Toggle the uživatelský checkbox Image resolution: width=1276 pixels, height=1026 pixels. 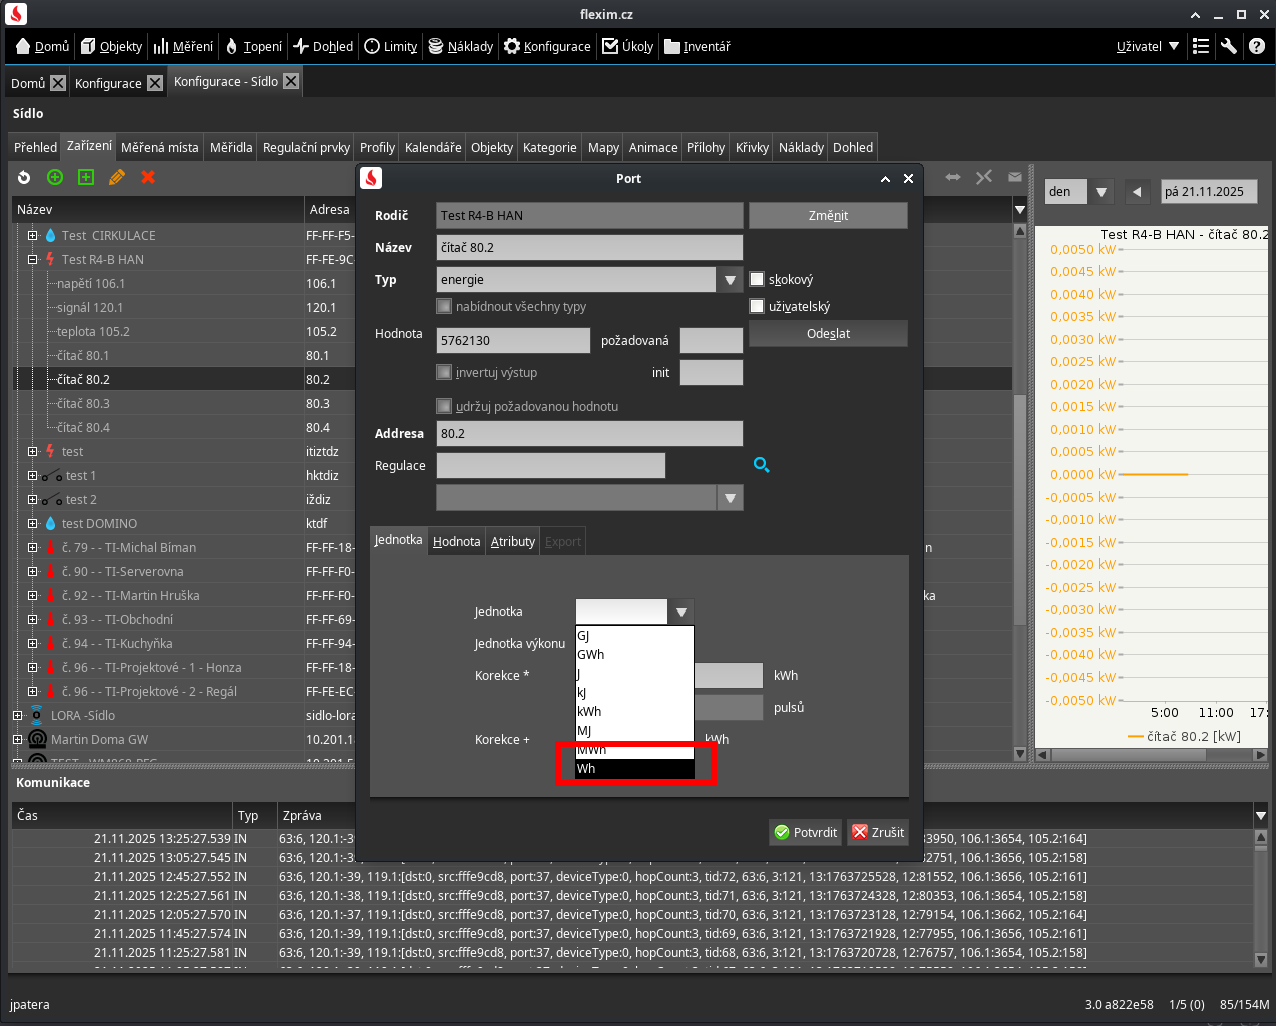[757, 307]
